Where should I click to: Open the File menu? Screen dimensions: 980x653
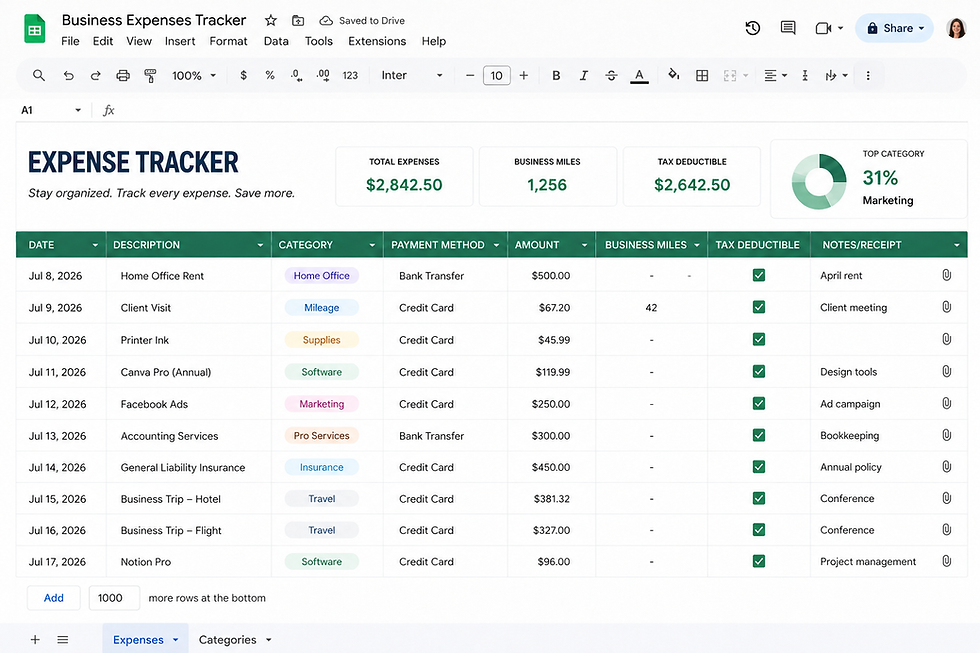tap(70, 41)
